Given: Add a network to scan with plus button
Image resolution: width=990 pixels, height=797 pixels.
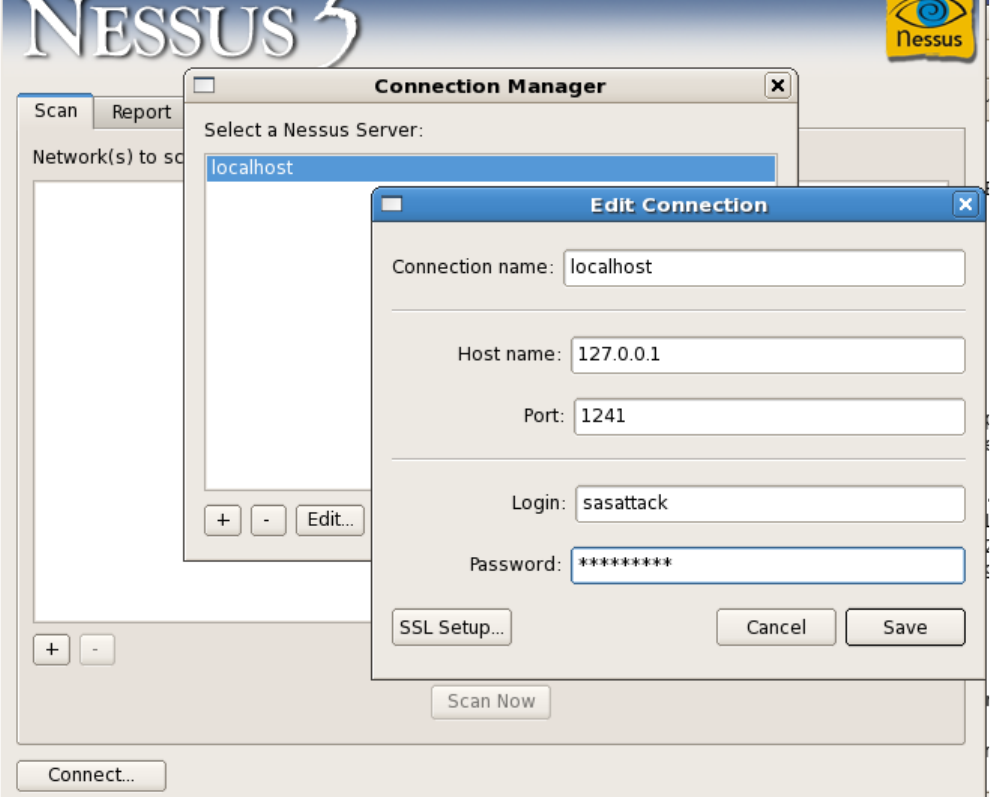Looking at the screenshot, I should pos(52,650).
